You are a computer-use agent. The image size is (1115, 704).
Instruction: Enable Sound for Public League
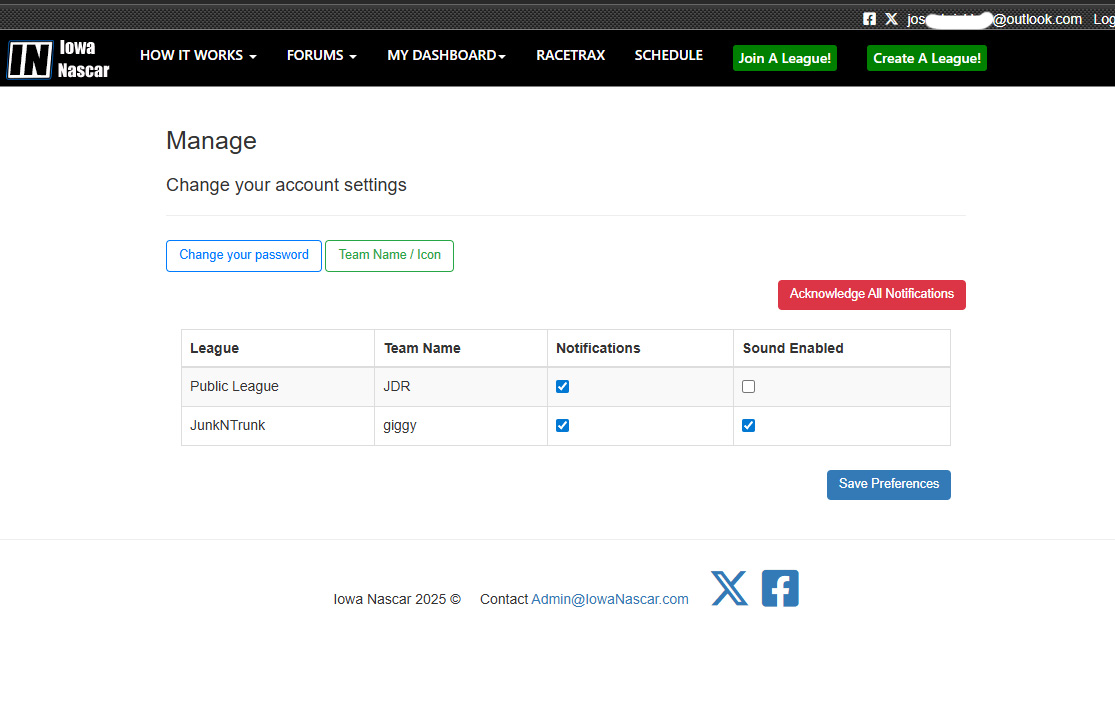pyautogui.click(x=748, y=387)
